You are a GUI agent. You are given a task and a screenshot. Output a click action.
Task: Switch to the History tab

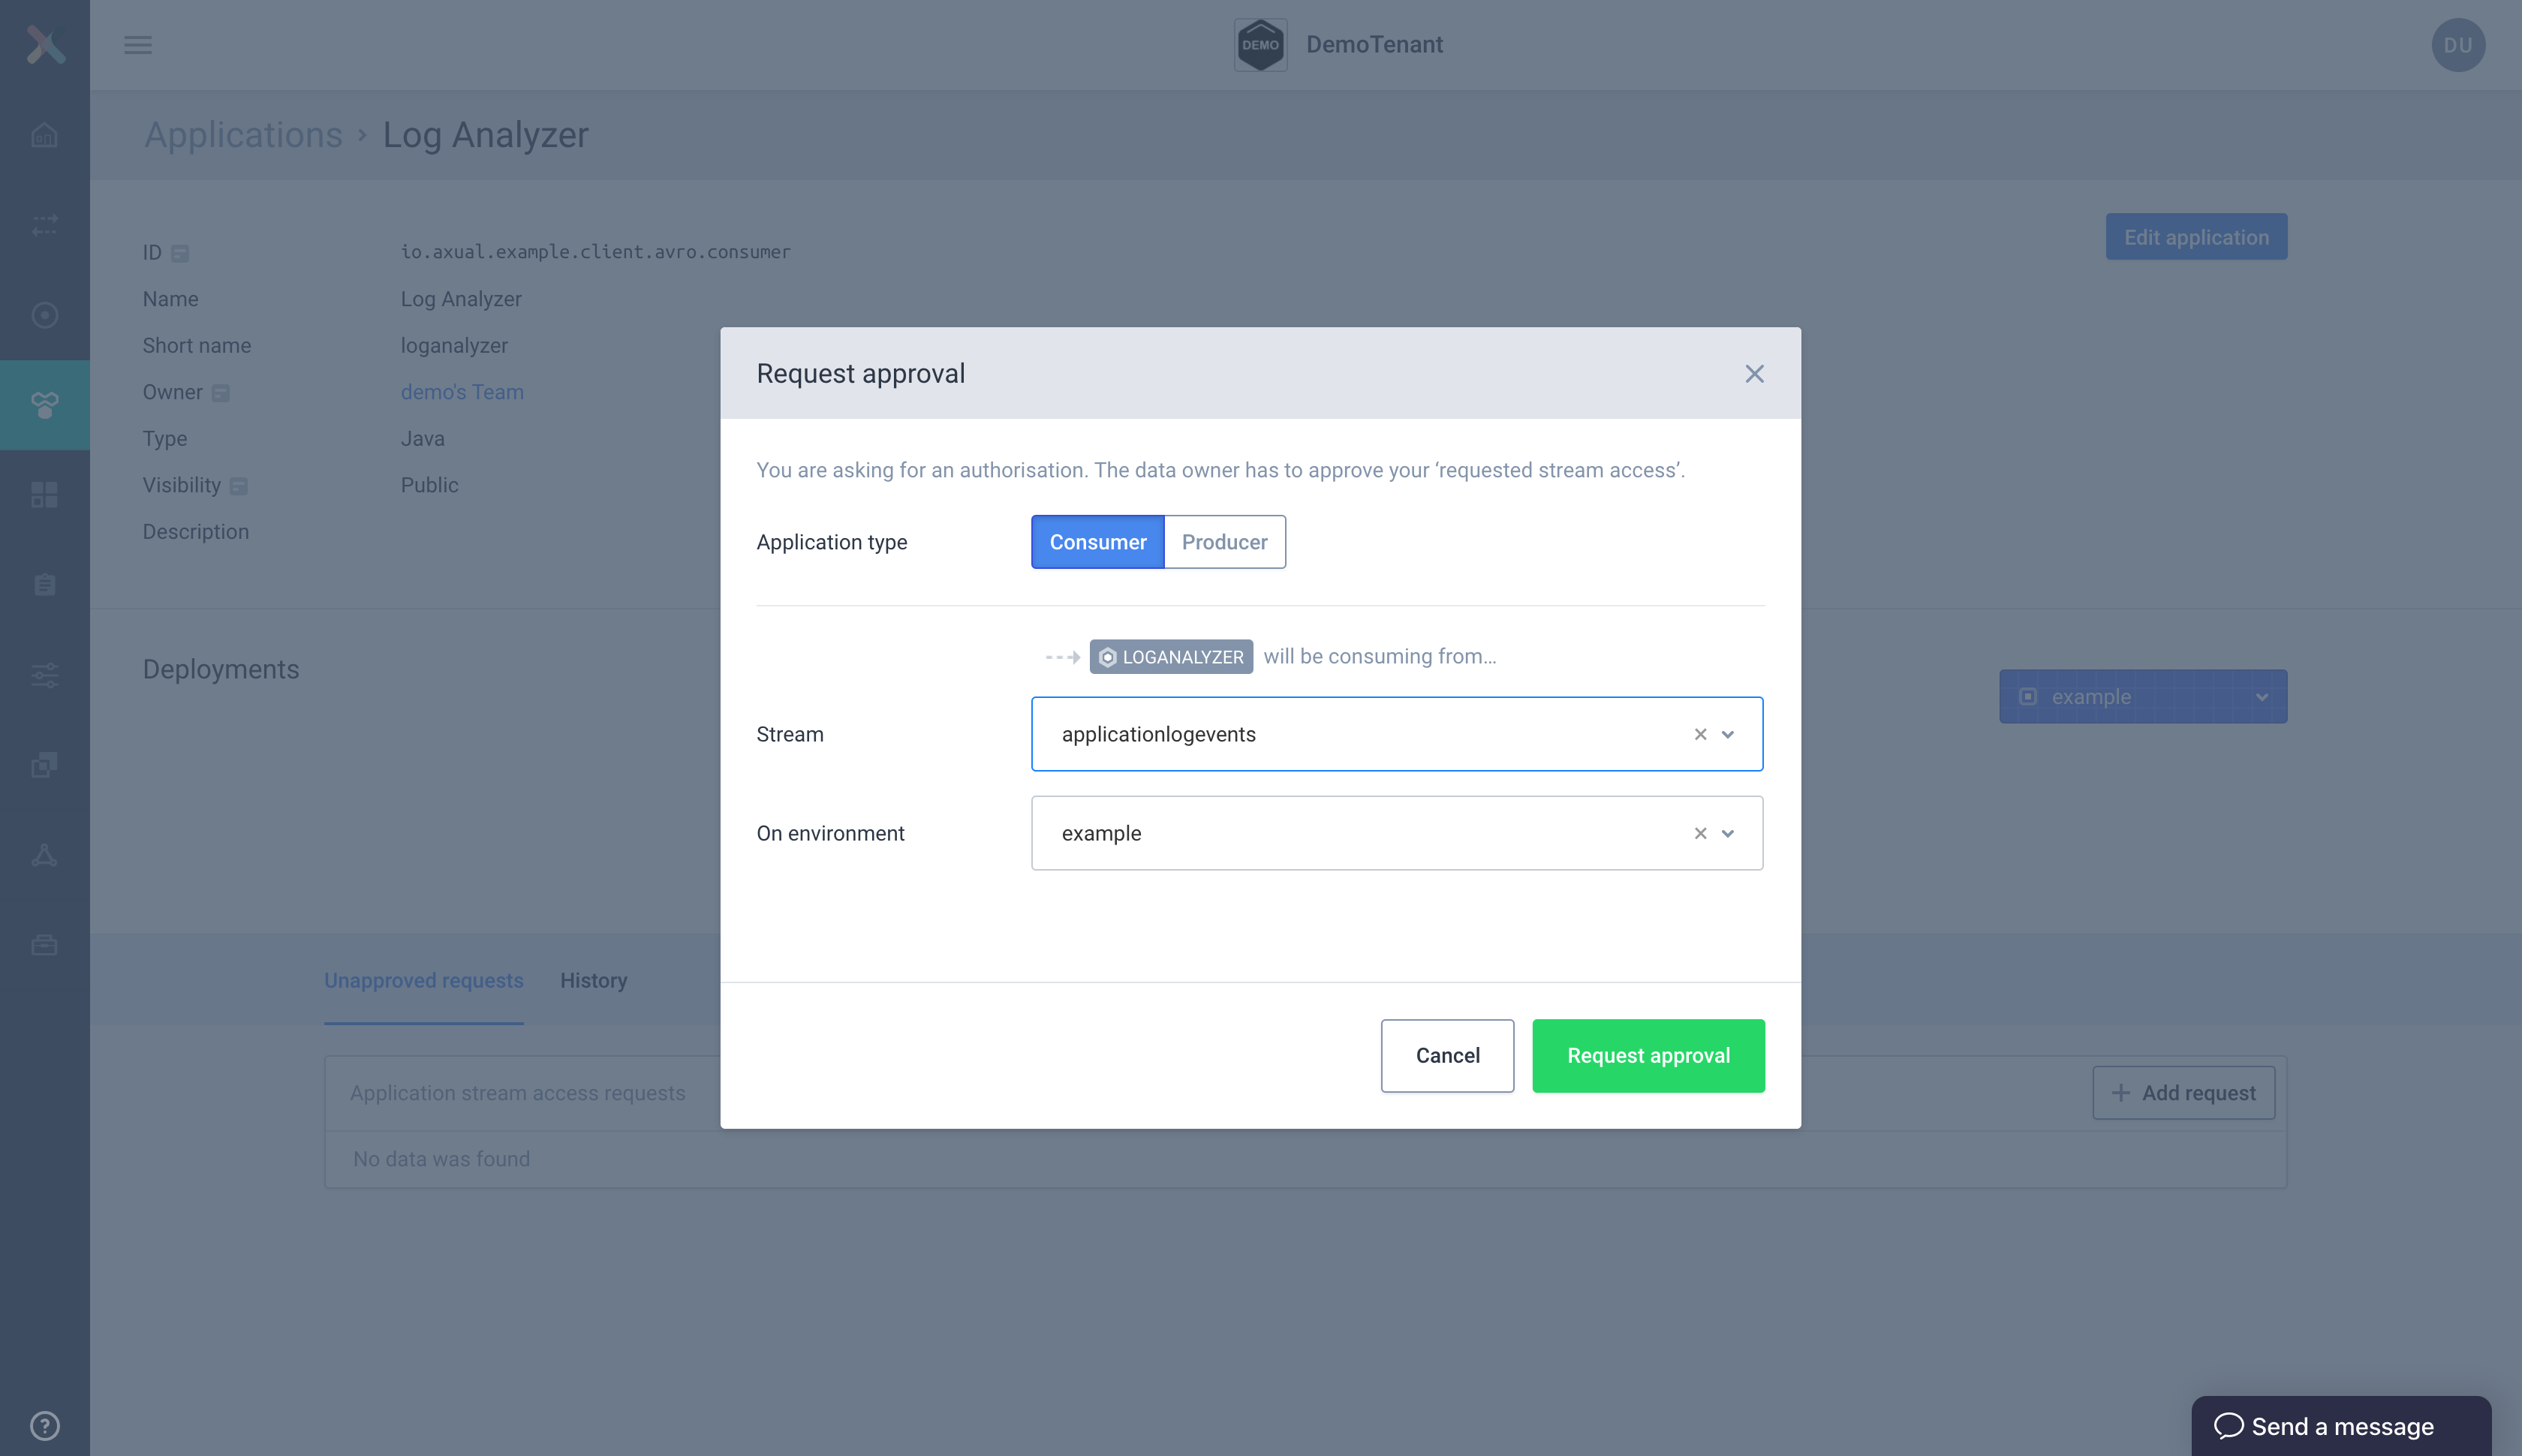(x=594, y=979)
